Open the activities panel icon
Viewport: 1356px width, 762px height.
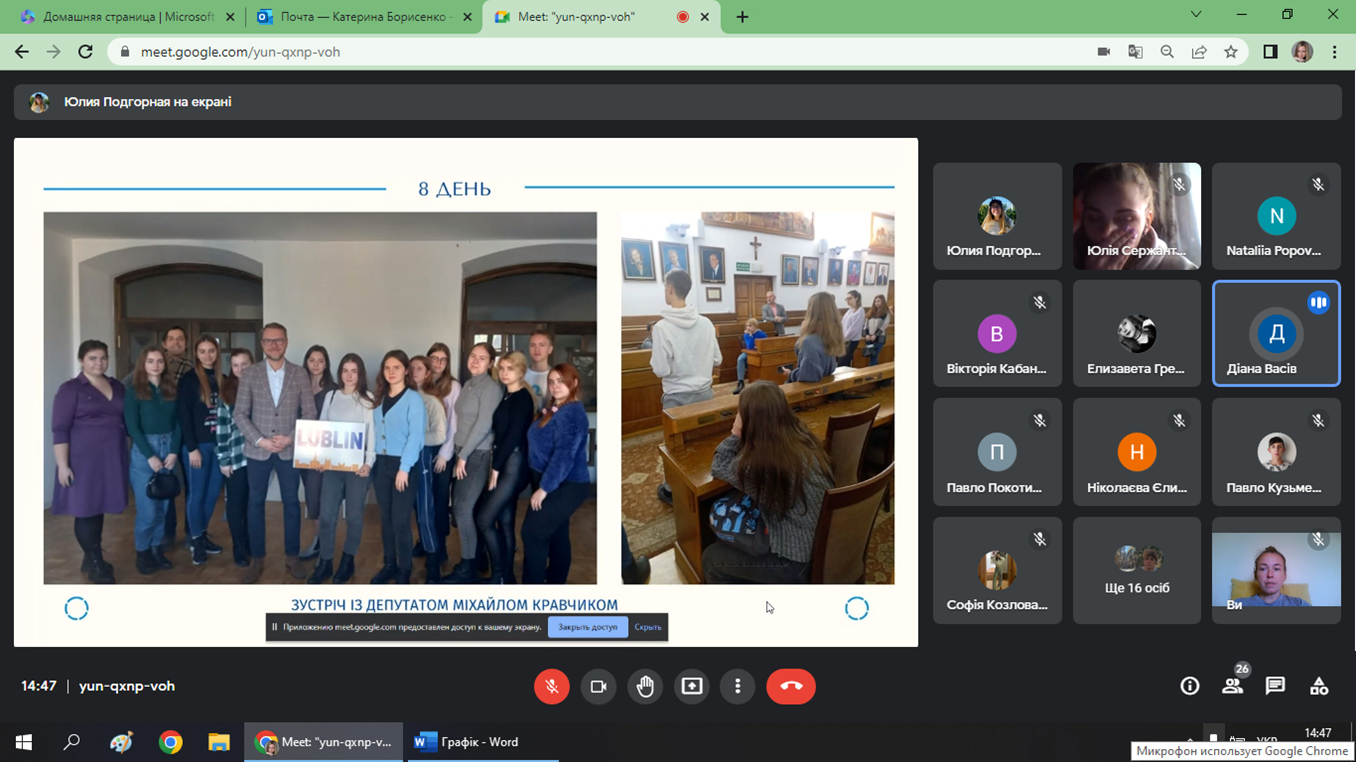[x=1319, y=686]
